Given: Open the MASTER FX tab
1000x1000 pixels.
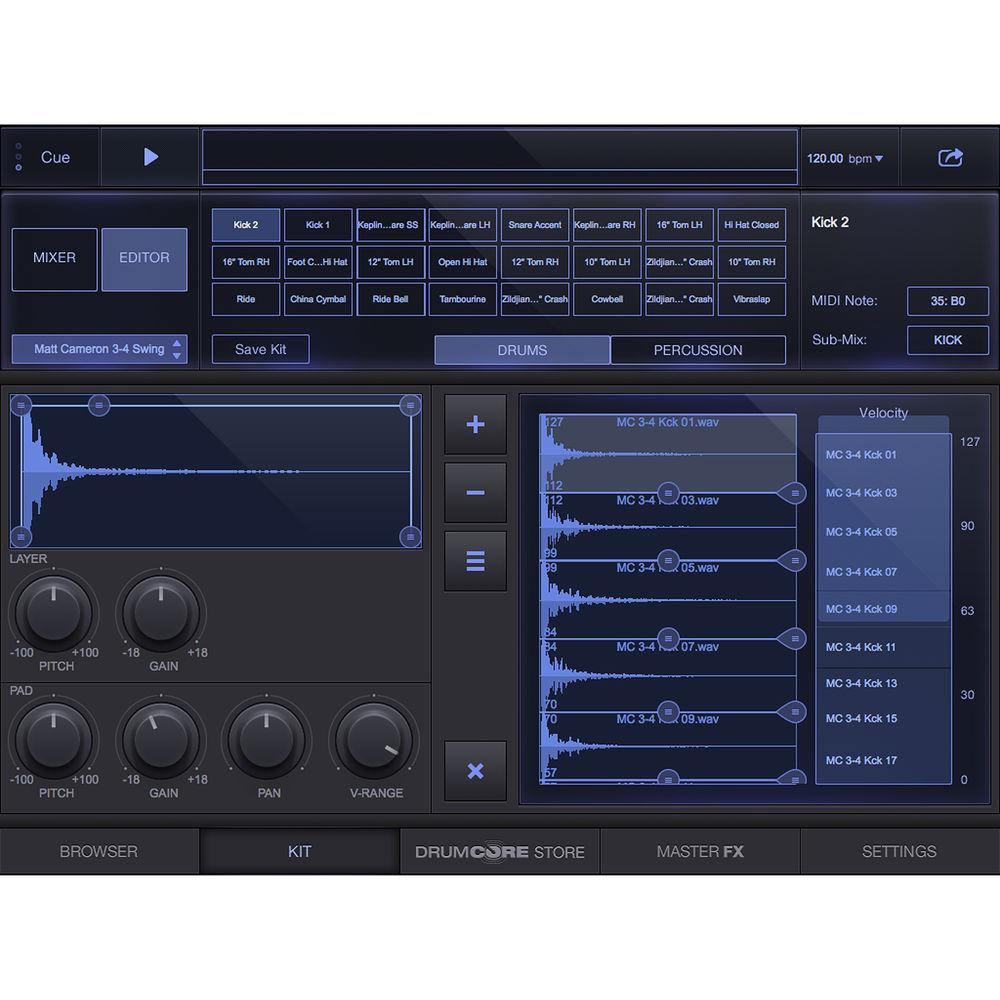Looking at the screenshot, I should tap(699, 851).
